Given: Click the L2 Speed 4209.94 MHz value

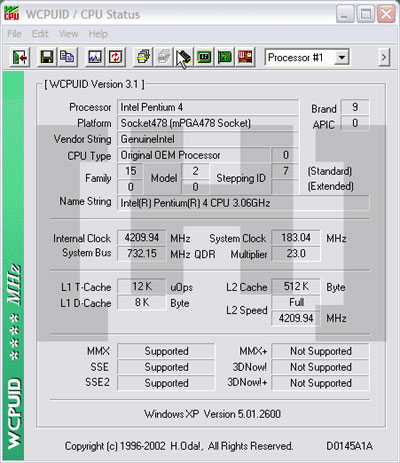Looking at the screenshot, I should tap(296, 318).
